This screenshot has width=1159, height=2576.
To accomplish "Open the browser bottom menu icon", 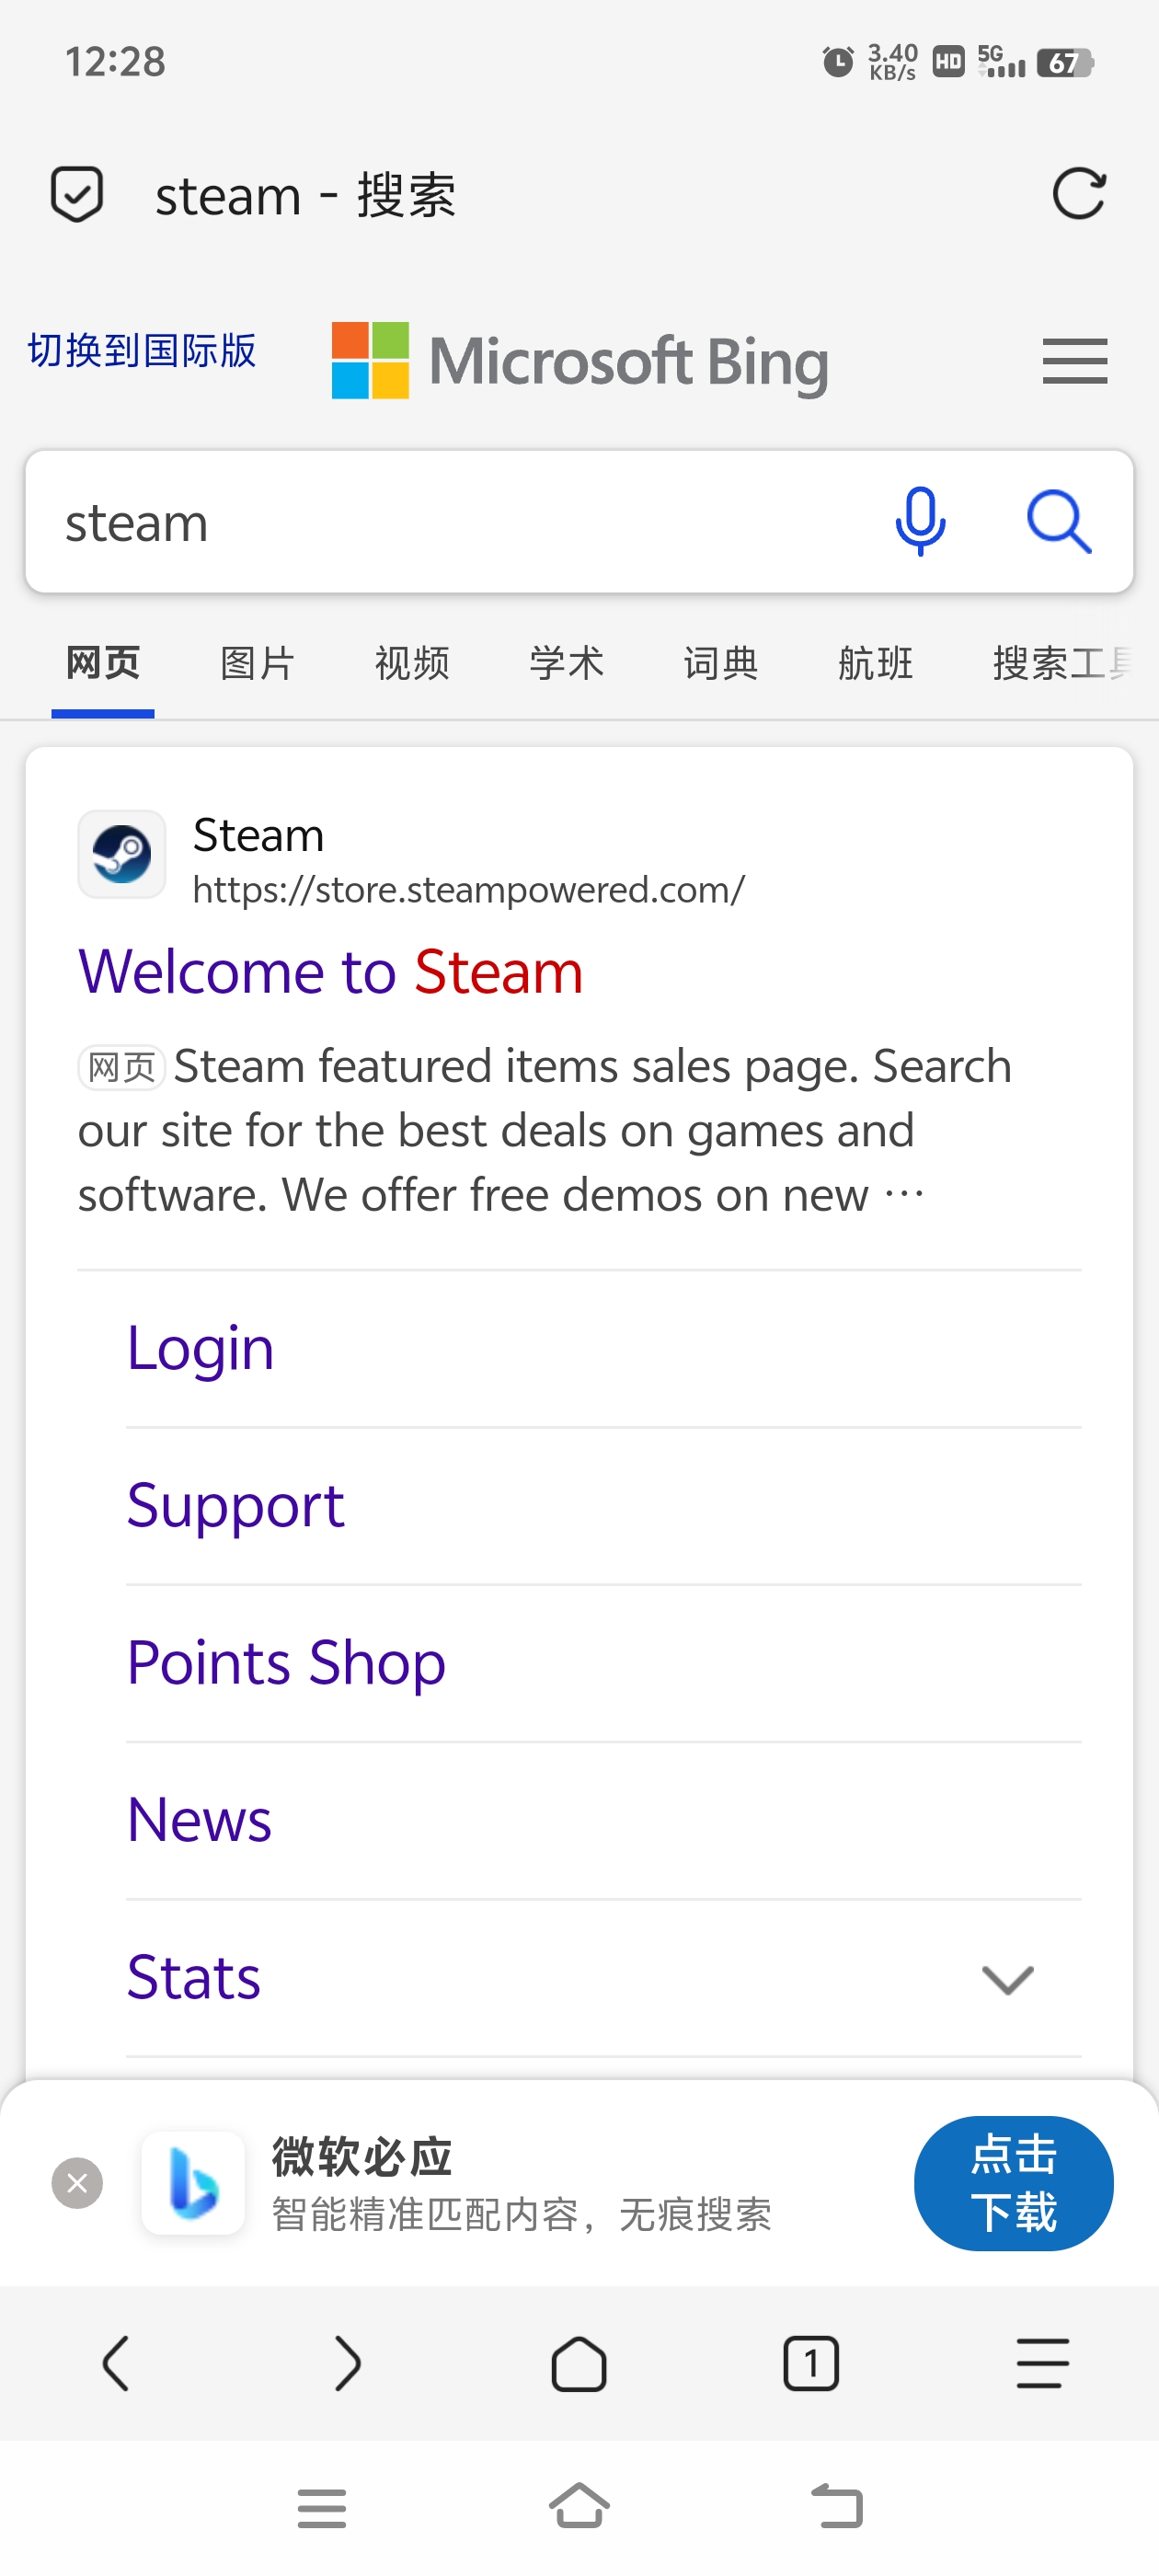I will [x=1042, y=2363].
